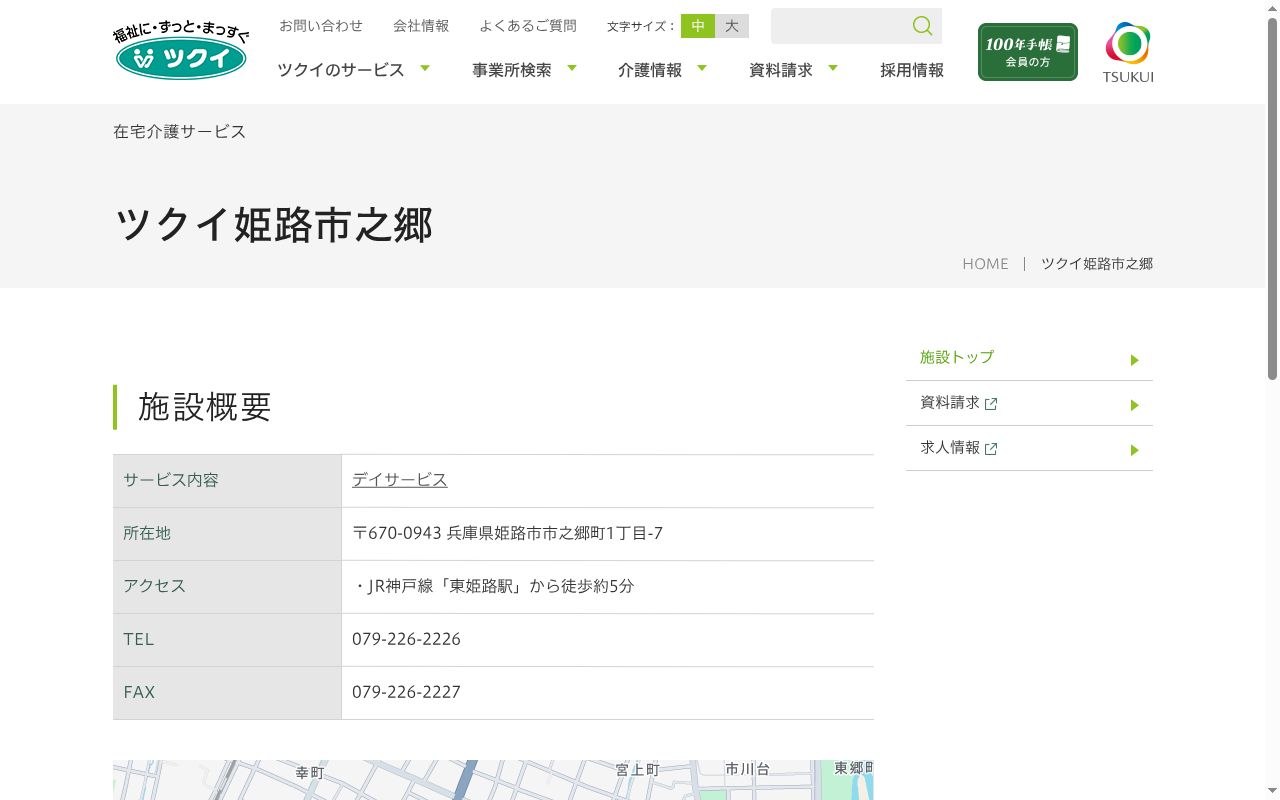Click the 施設概要 heading
1280x800 pixels.
[x=205, y=407]
